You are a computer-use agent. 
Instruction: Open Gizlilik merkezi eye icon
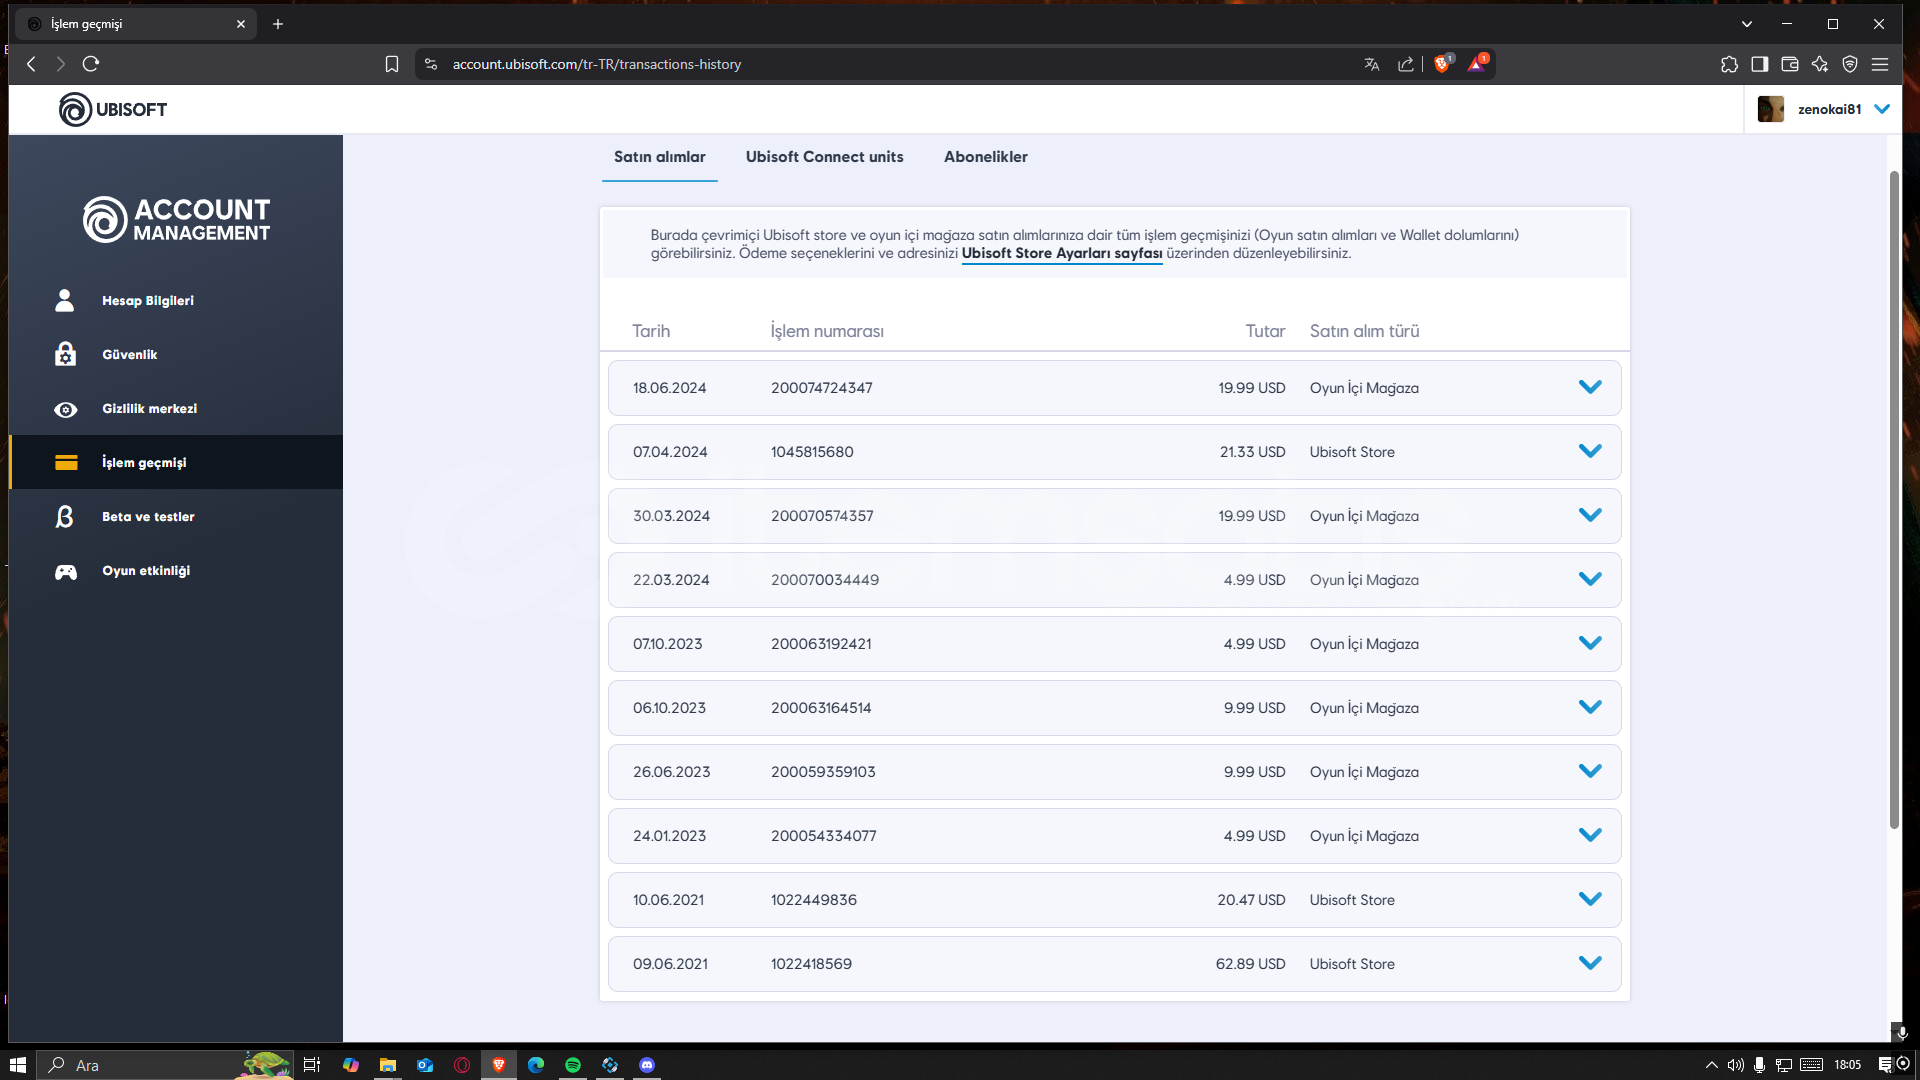[x=65, y=409]
